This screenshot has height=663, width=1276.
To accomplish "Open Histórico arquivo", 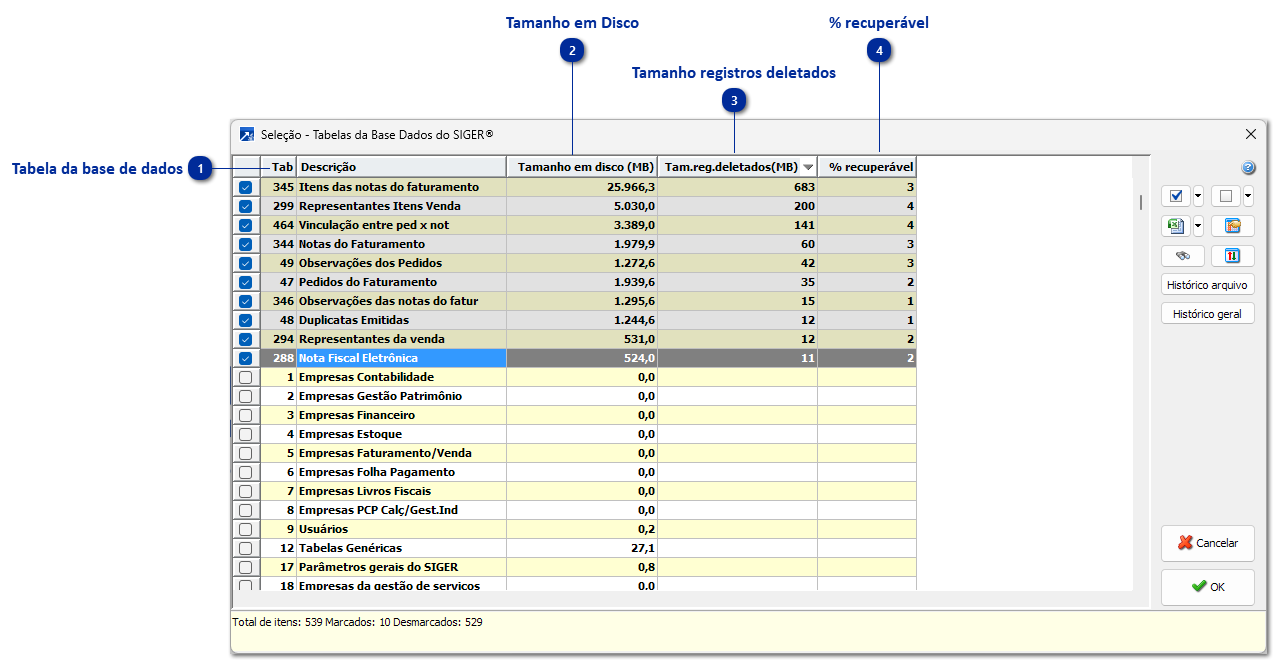I will click(1207, 285).
